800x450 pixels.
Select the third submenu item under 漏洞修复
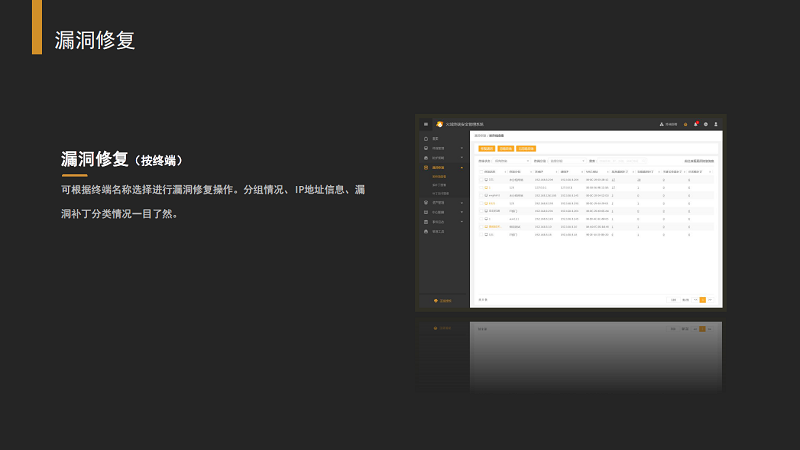[x=440, y=193]
